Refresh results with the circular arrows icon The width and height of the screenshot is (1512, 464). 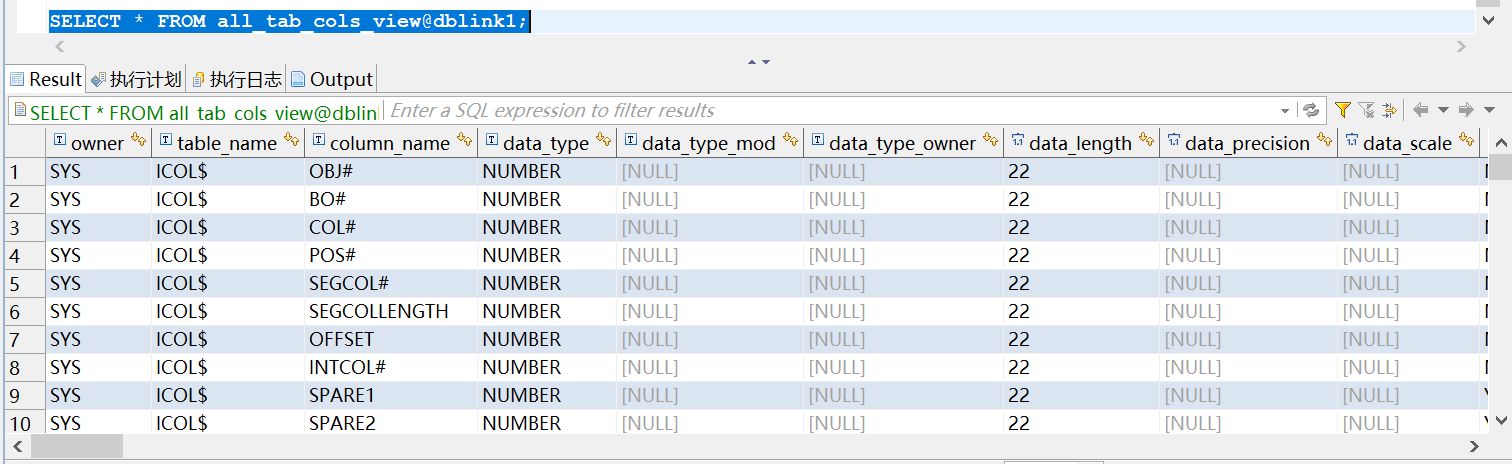pos(1311,110)
